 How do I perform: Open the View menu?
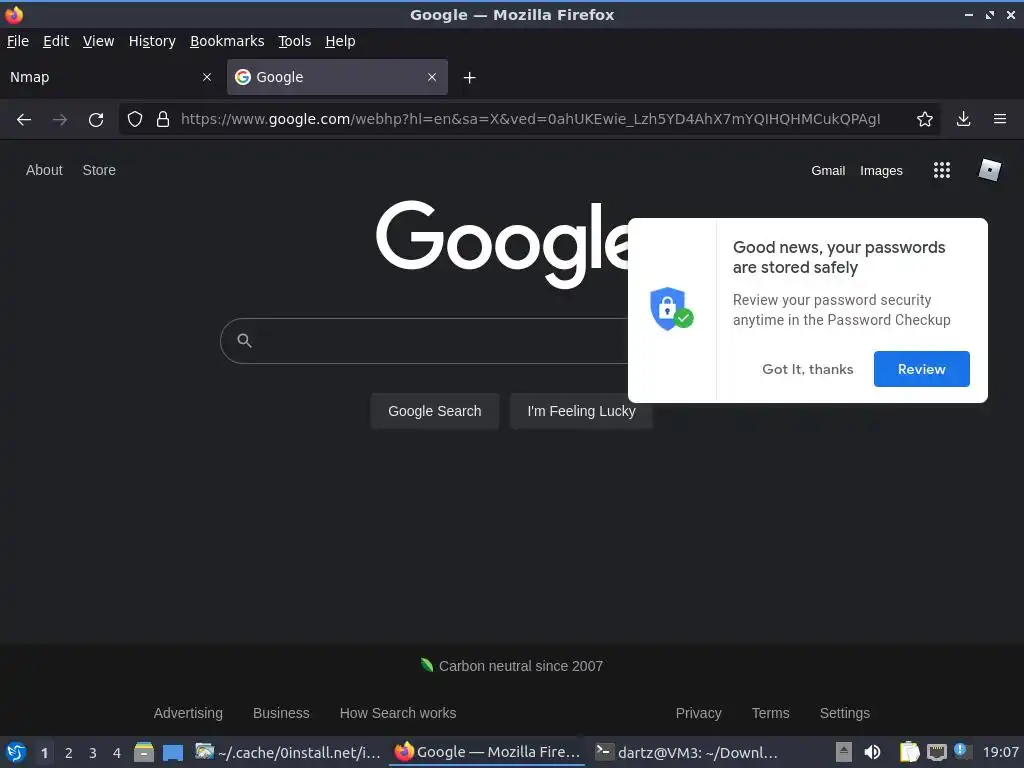(98, 41)
